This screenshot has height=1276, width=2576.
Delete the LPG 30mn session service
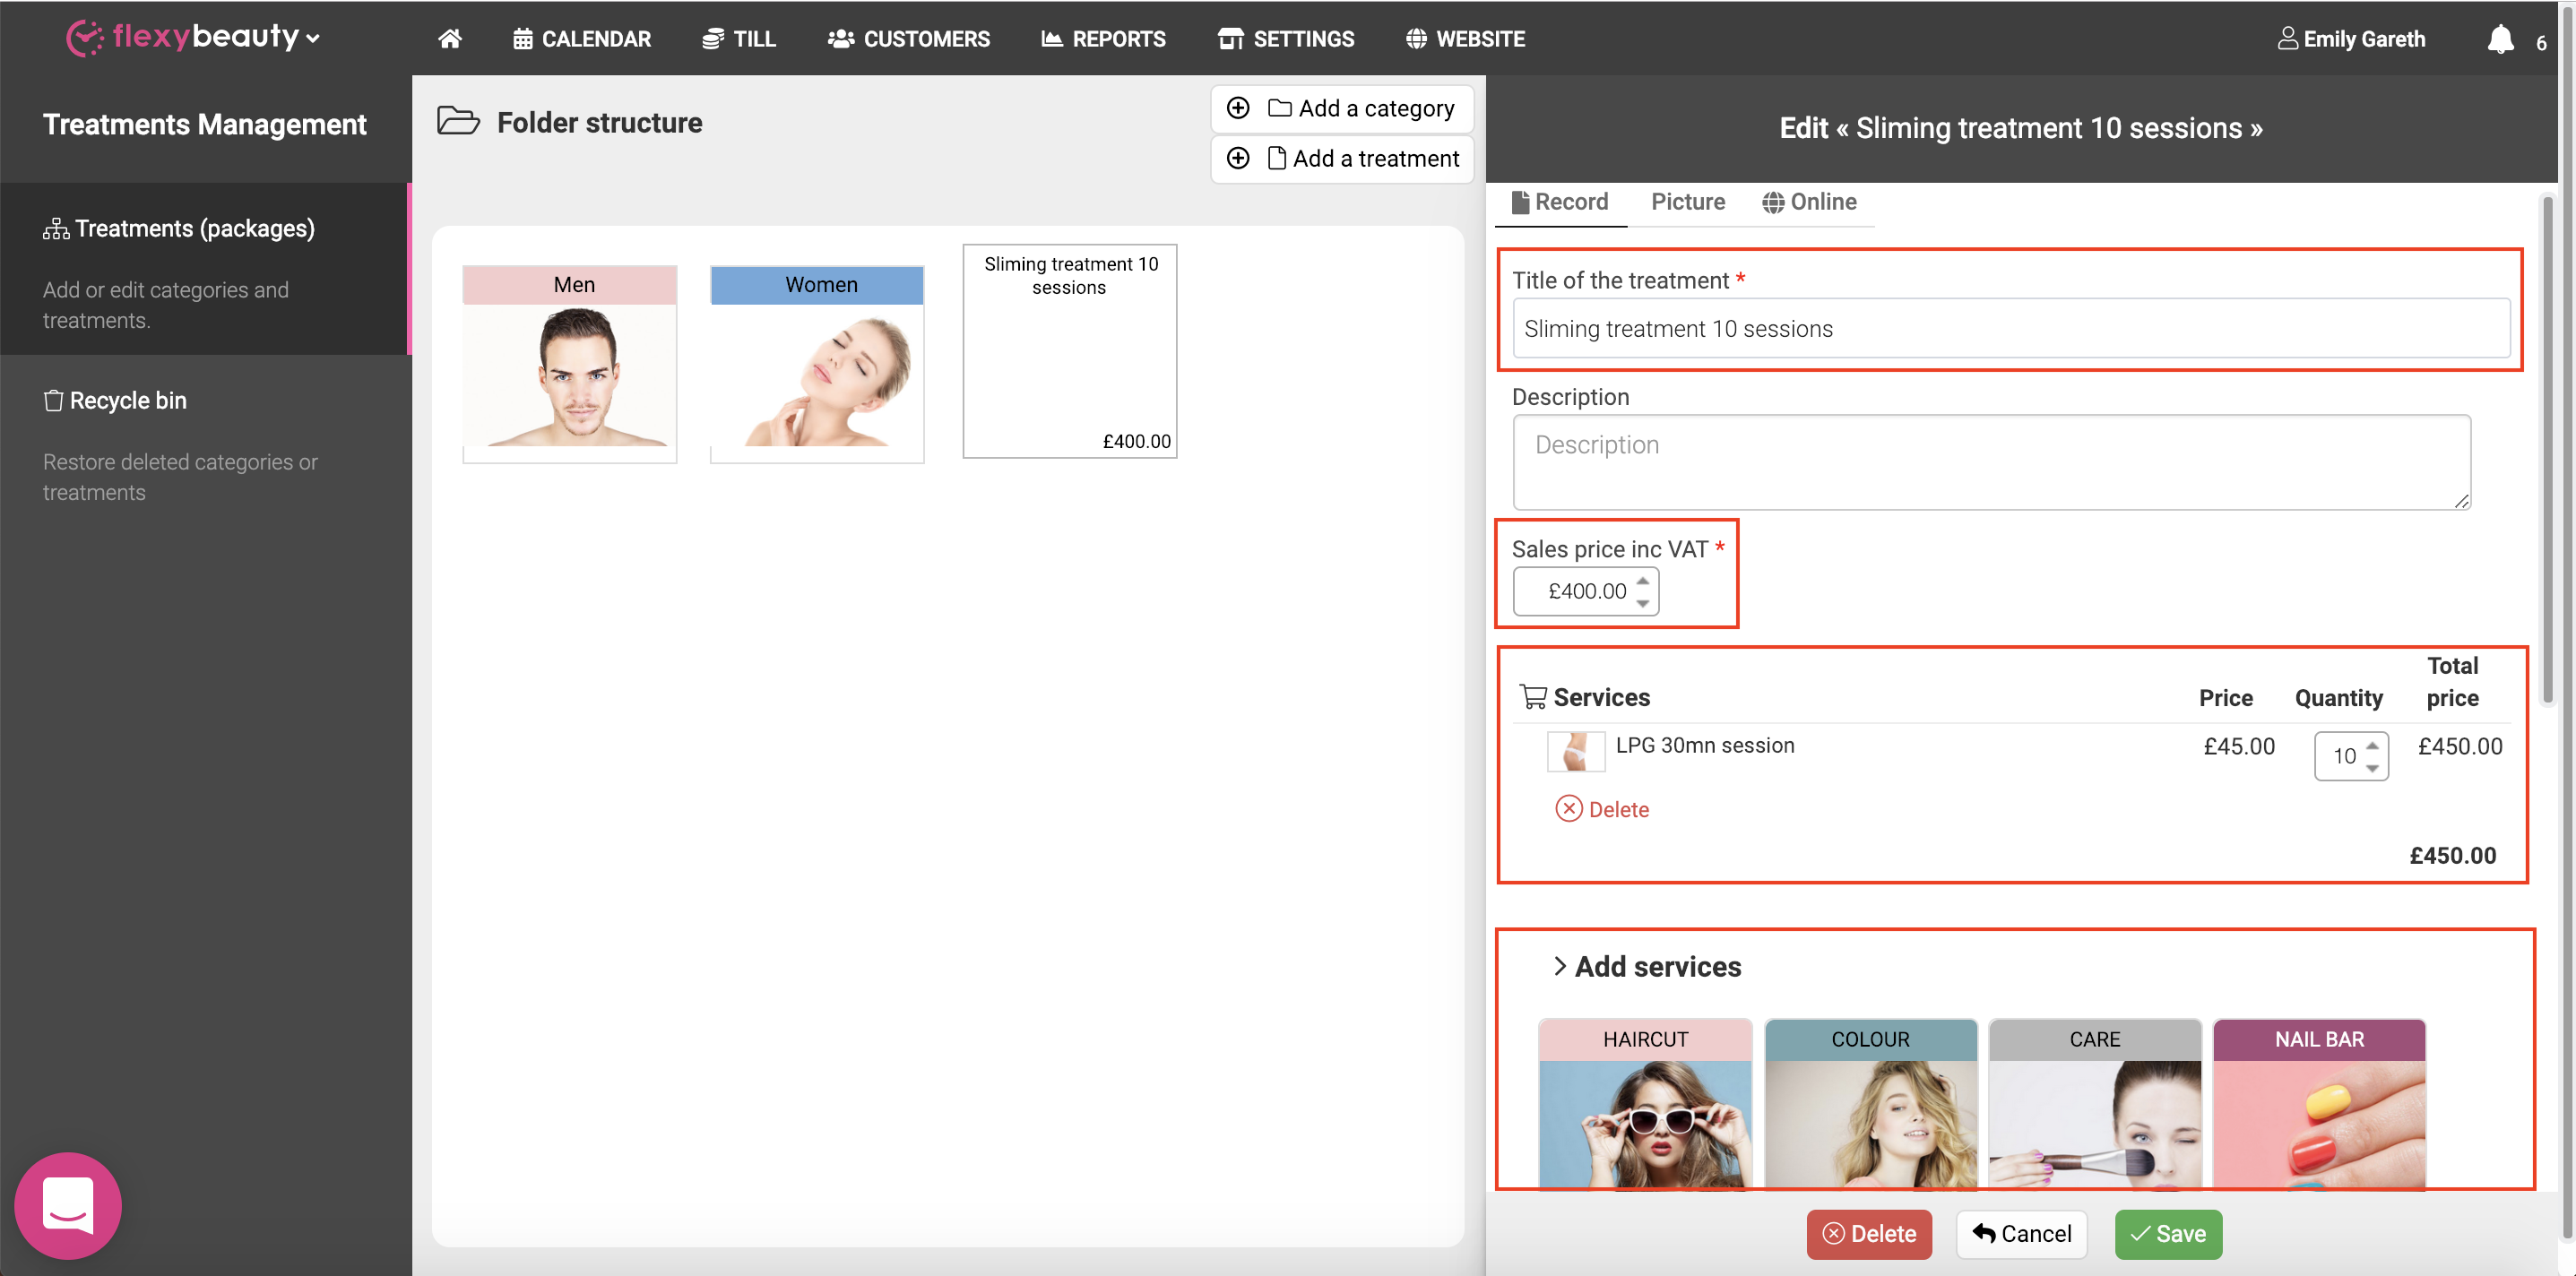click(x=1602, y=809)
